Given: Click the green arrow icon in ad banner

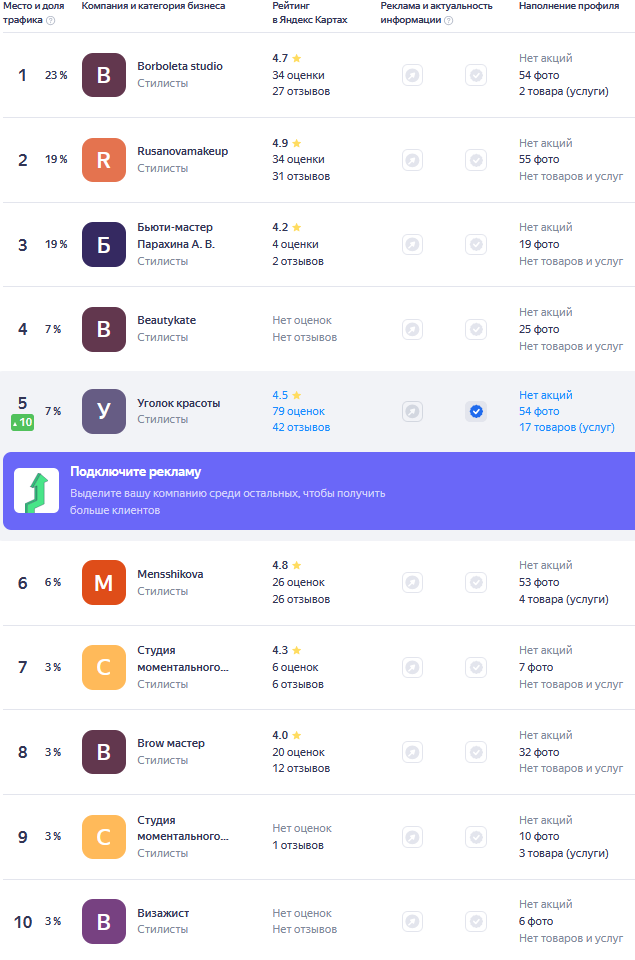Looking at the screenshot, I should pos(36,491).
